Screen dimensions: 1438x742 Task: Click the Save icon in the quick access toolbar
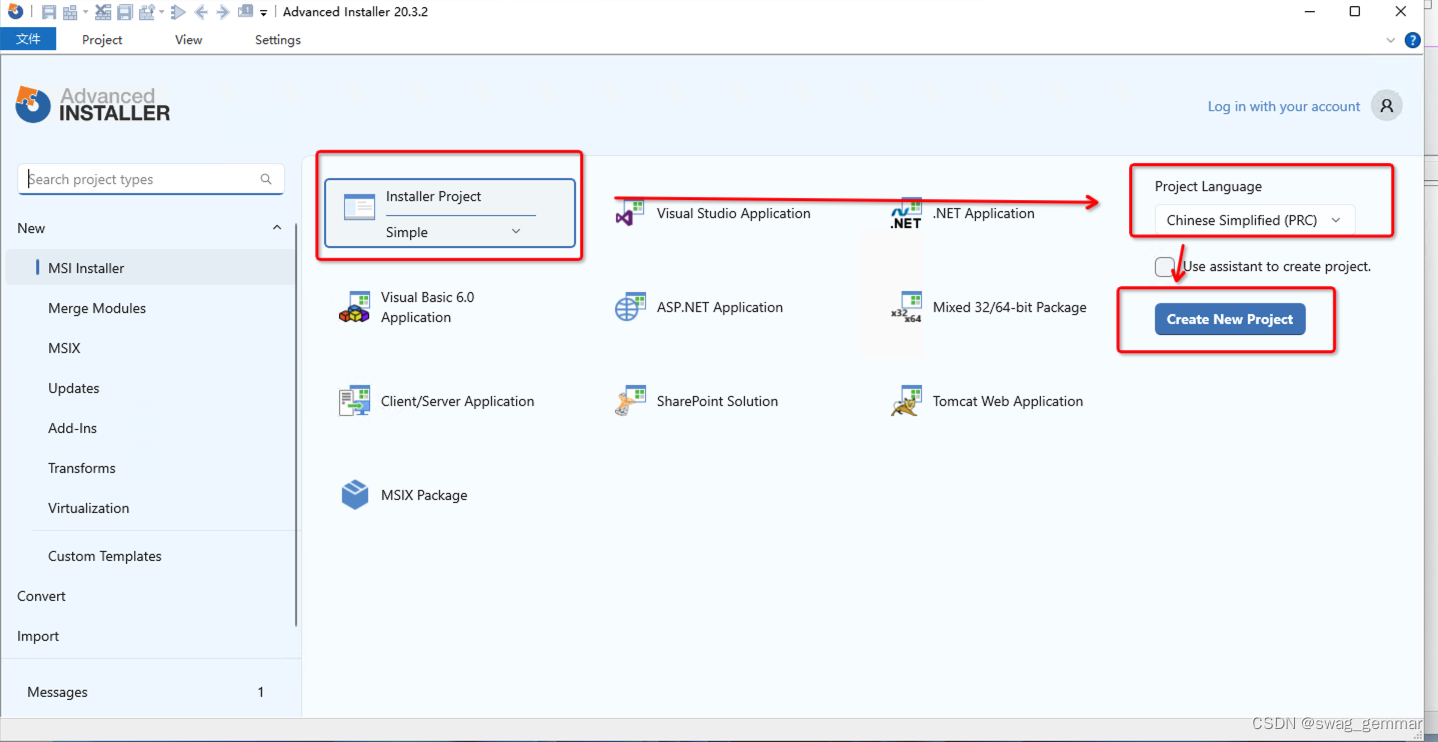(49, 11)
